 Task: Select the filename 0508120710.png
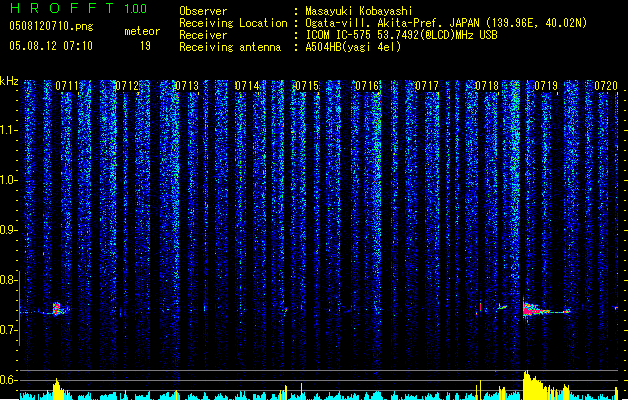[51, 26]
